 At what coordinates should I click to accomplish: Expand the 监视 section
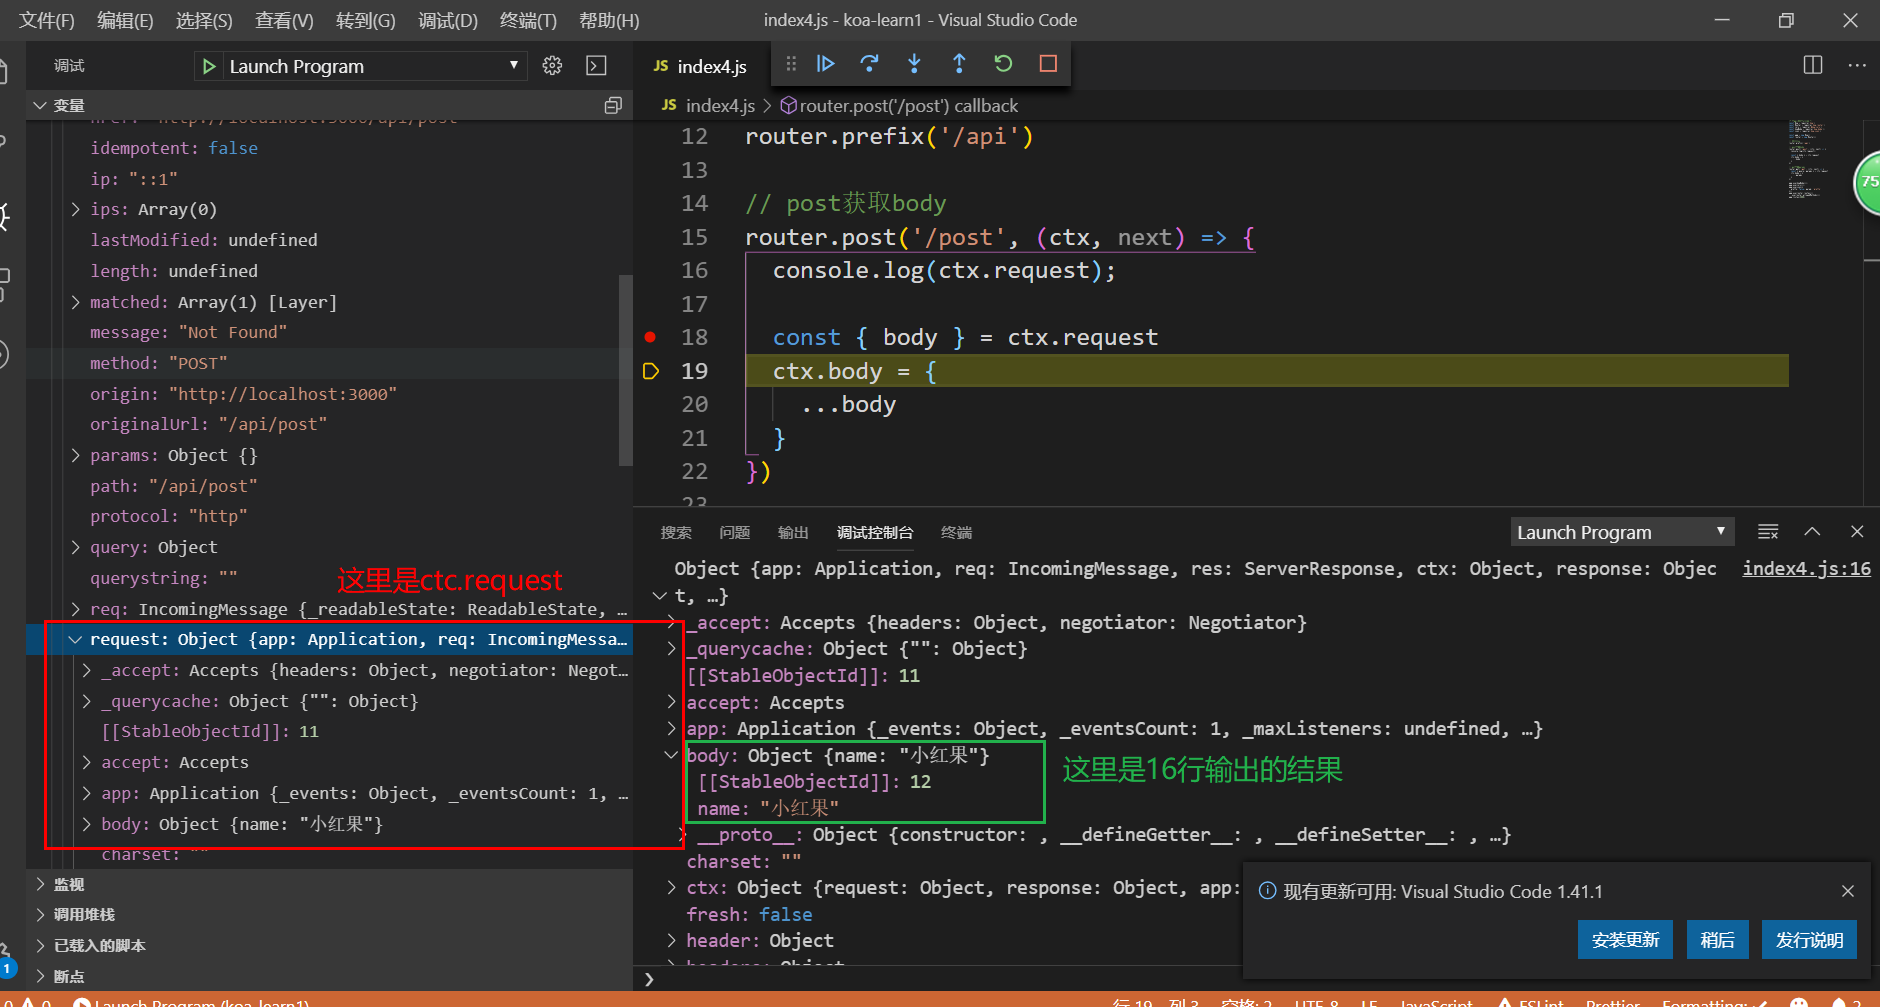40,884
